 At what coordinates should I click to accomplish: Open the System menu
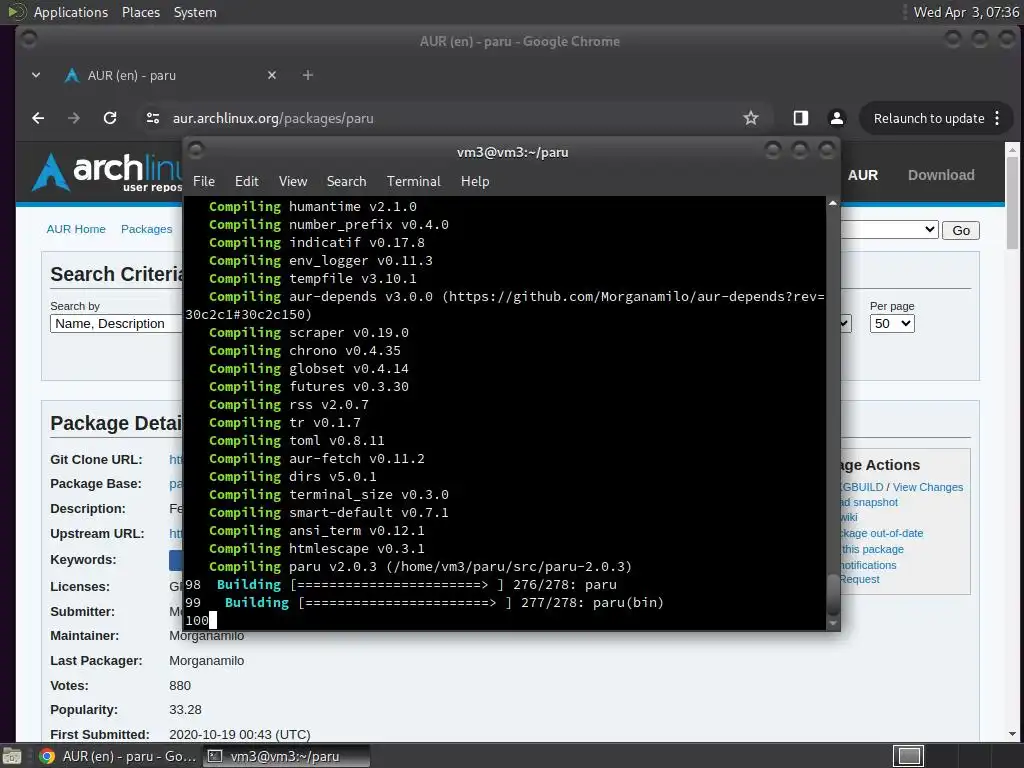point(195,12)
